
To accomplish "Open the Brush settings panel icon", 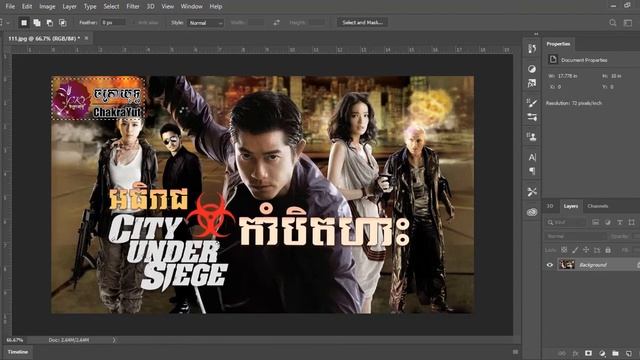I will pos(532,102).
